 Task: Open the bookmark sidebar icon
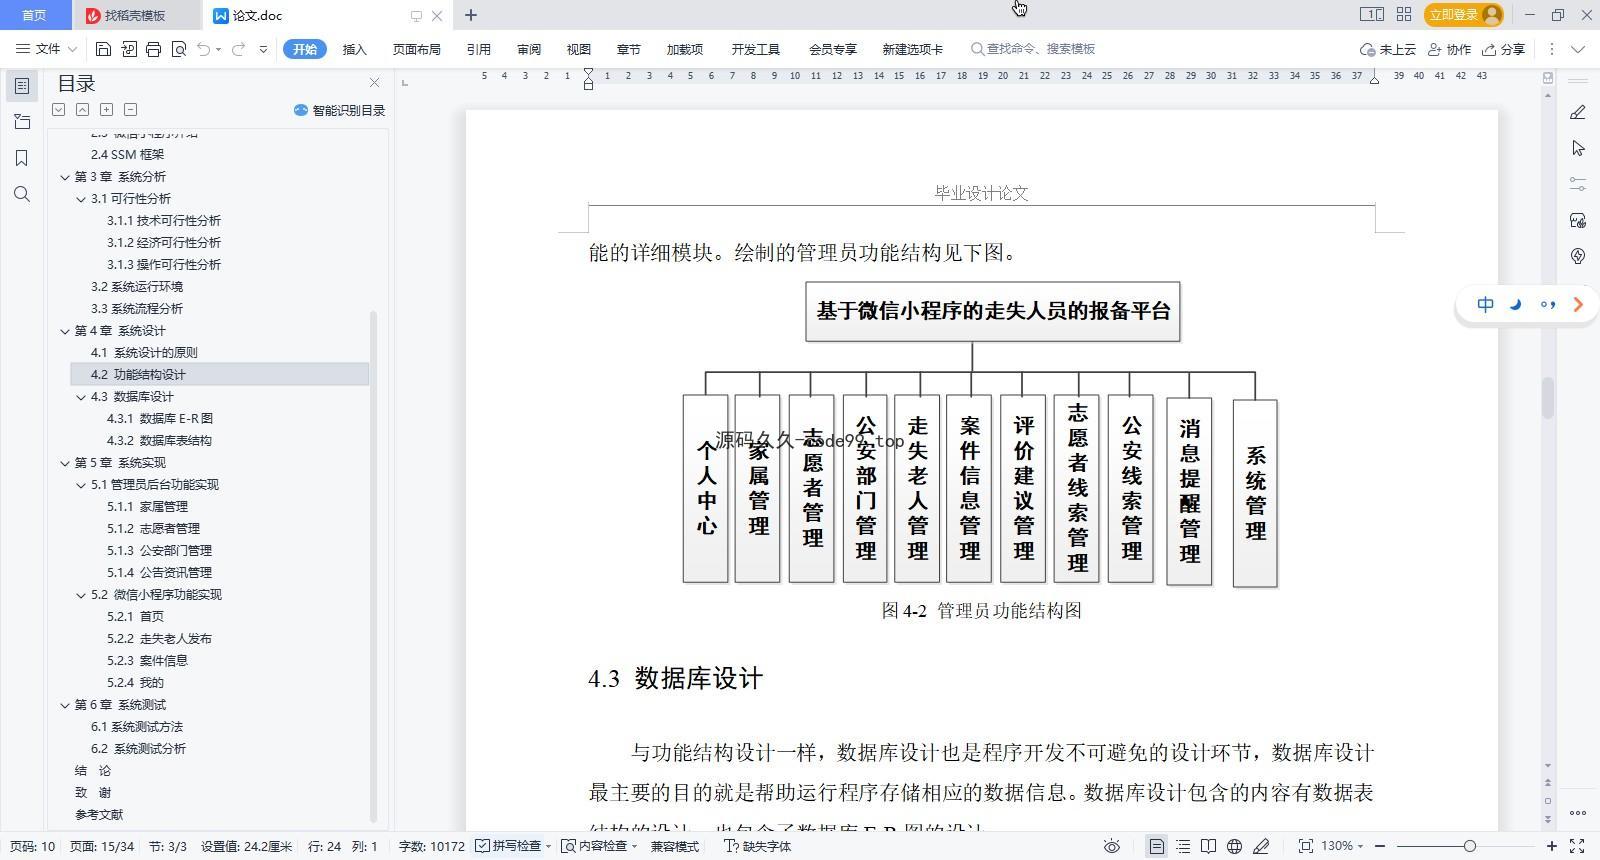[x=22, y=158]
